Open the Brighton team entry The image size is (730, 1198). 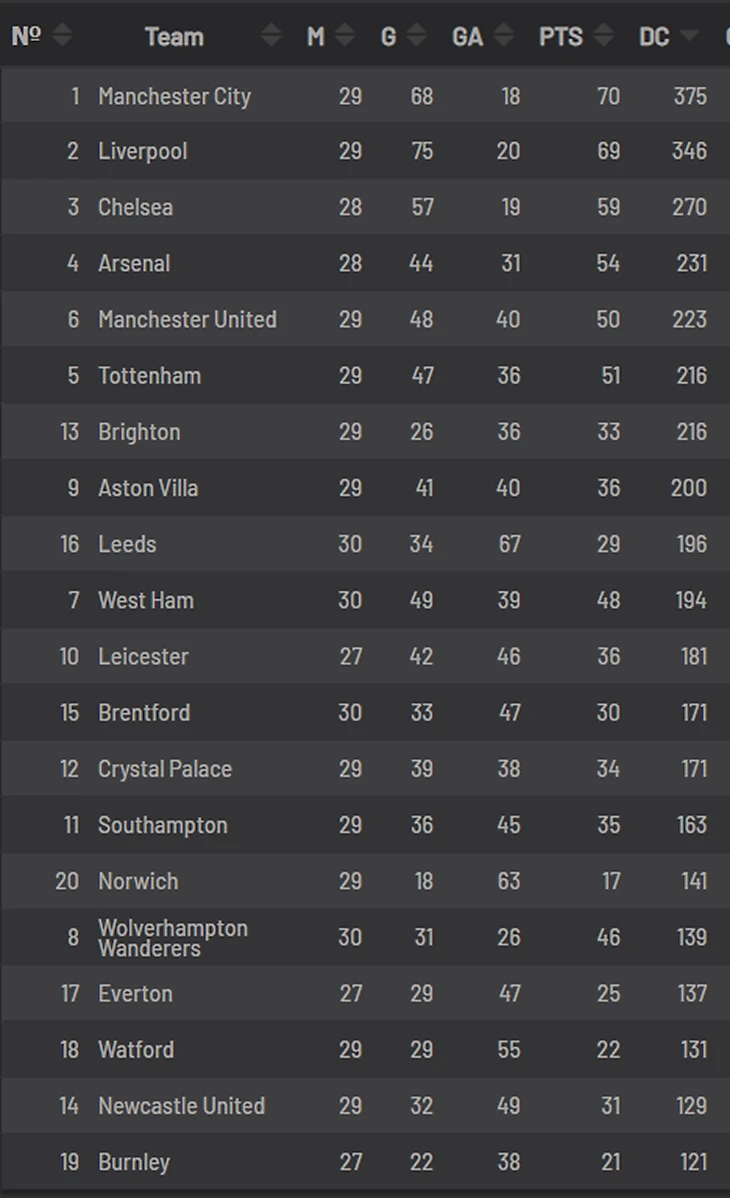coord(139,432)
